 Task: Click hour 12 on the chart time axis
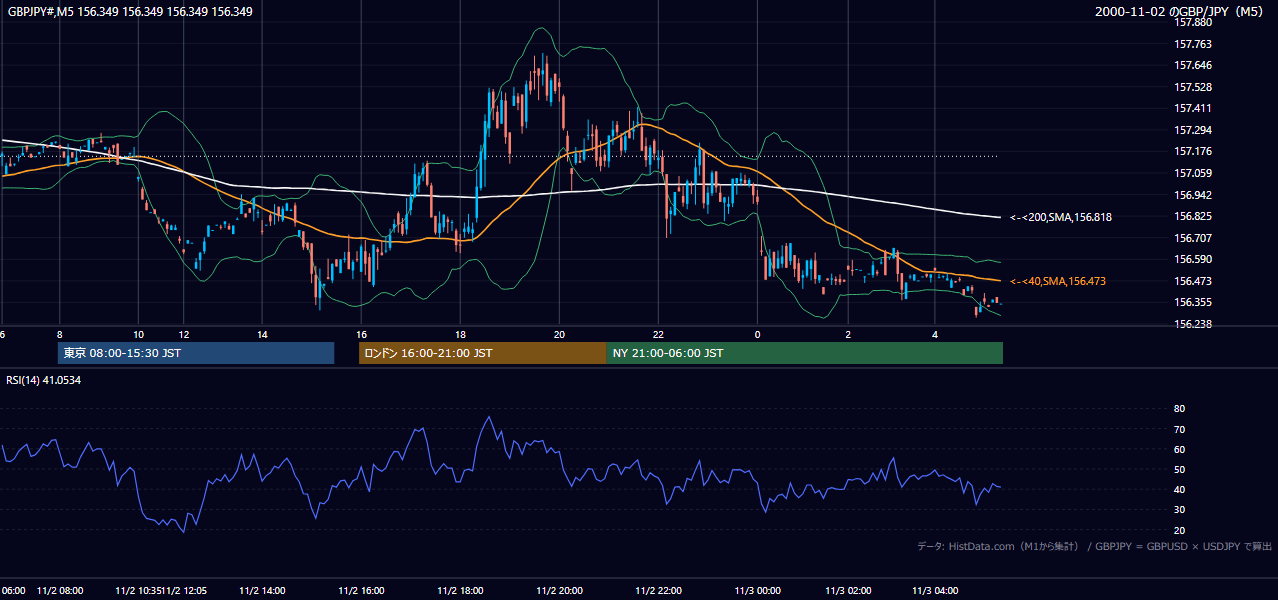click(x=183, y=334)
